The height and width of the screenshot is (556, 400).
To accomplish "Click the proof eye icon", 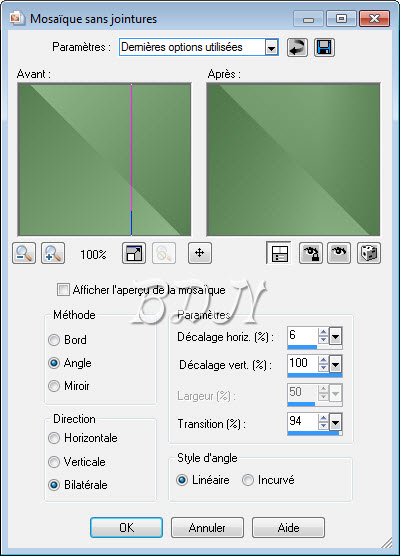I will click(339, 253).
